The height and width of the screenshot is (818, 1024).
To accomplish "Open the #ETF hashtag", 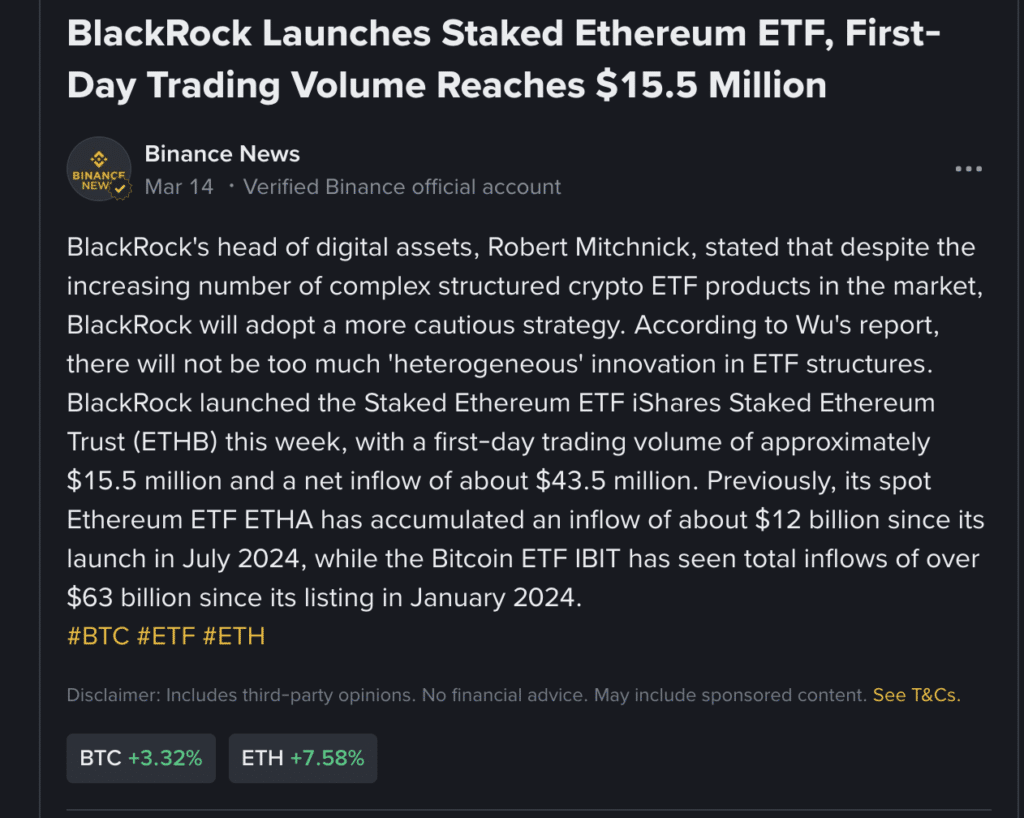I will (x=166, y=636).
